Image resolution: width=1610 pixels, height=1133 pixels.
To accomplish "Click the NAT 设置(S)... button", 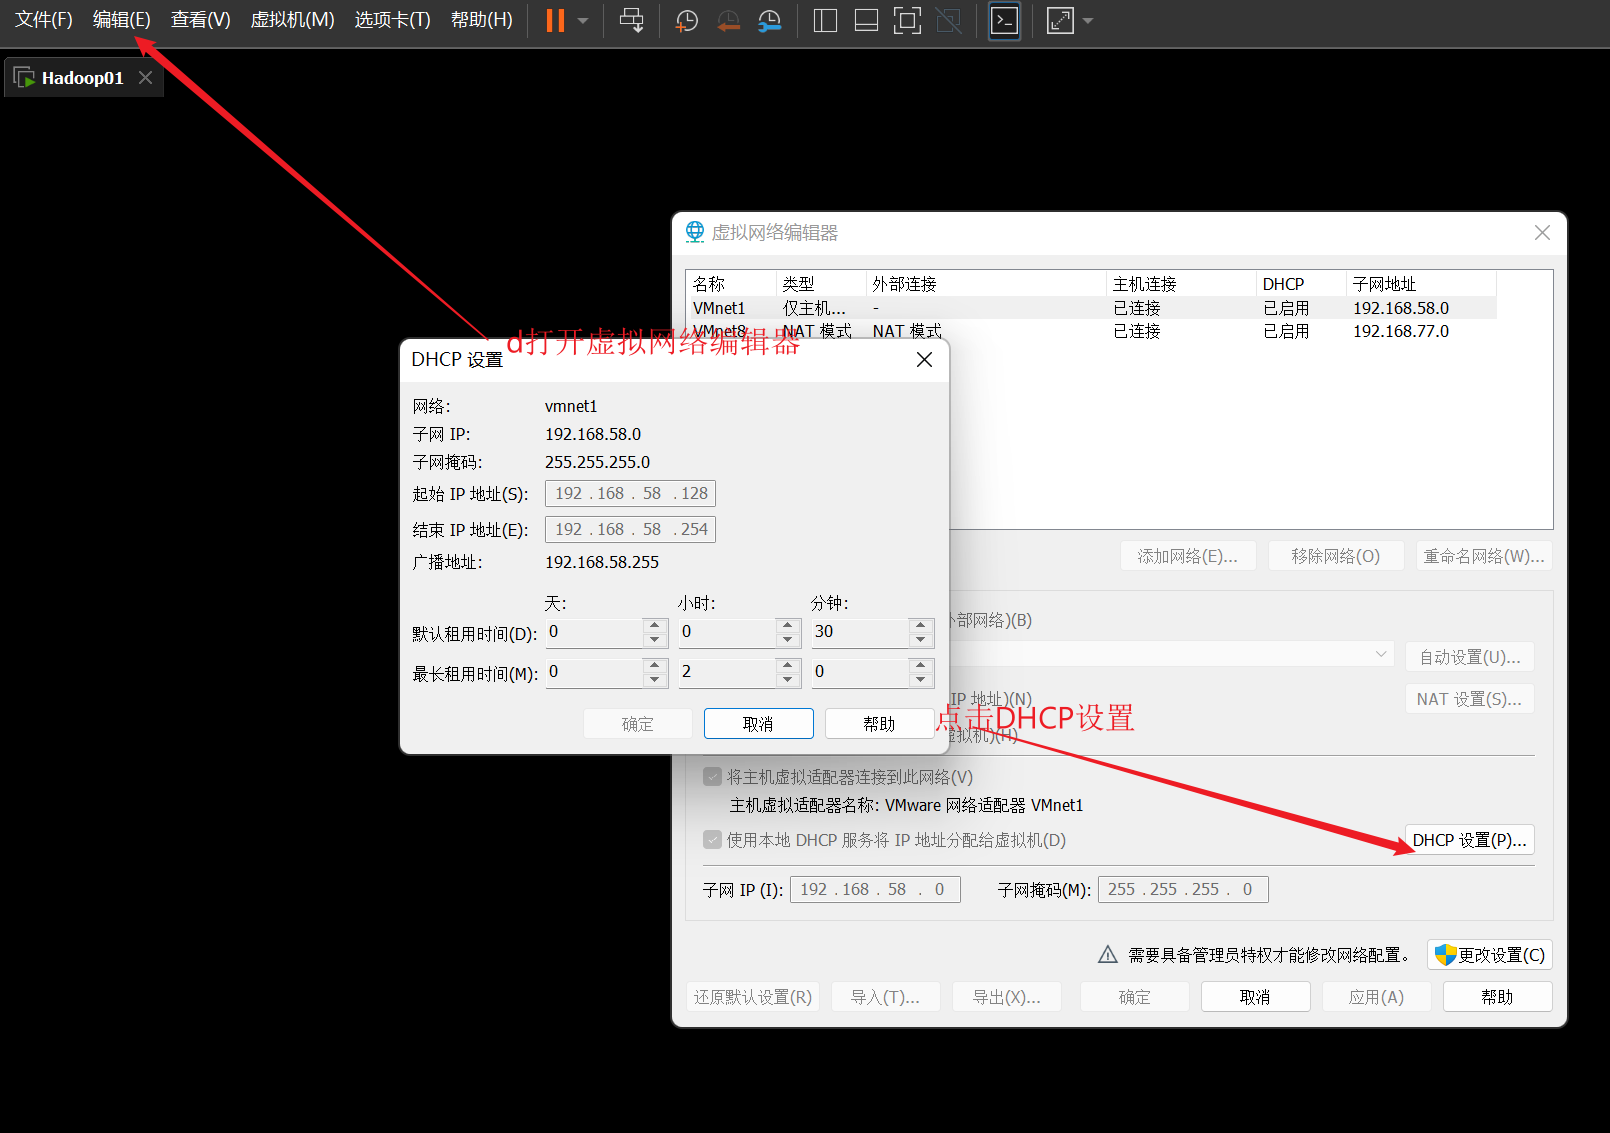I will (1470, 700).
